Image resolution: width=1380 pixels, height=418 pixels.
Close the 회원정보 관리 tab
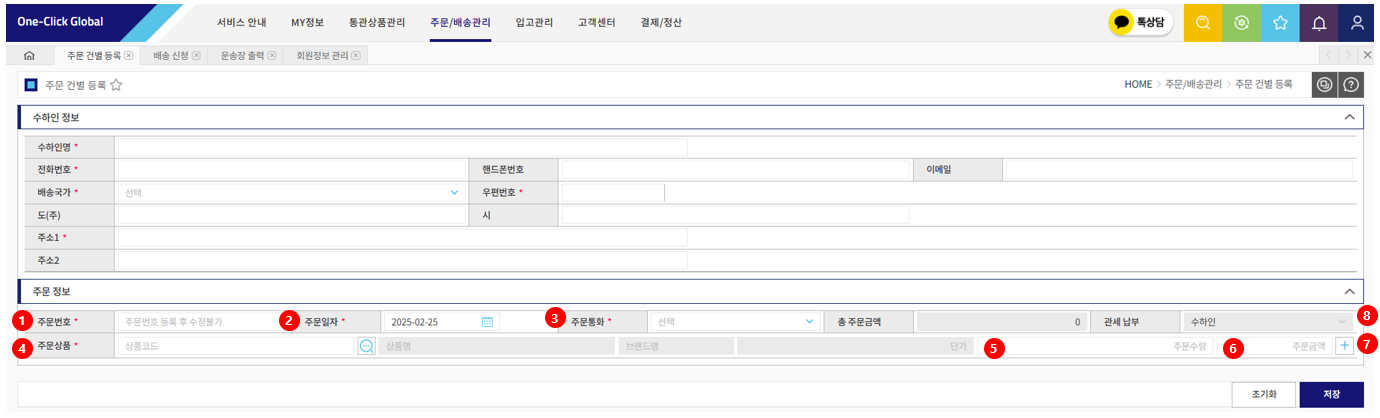tap(356, 55)
